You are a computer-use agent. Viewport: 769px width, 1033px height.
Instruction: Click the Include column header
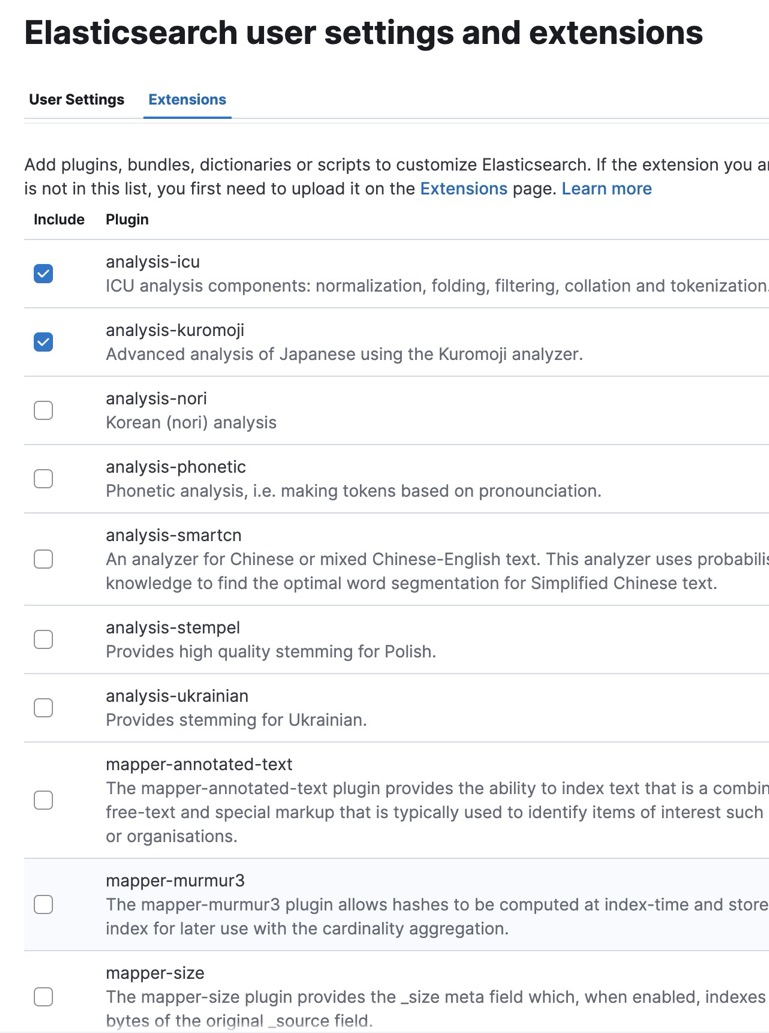pyautogui.click(x=59, y=220)
